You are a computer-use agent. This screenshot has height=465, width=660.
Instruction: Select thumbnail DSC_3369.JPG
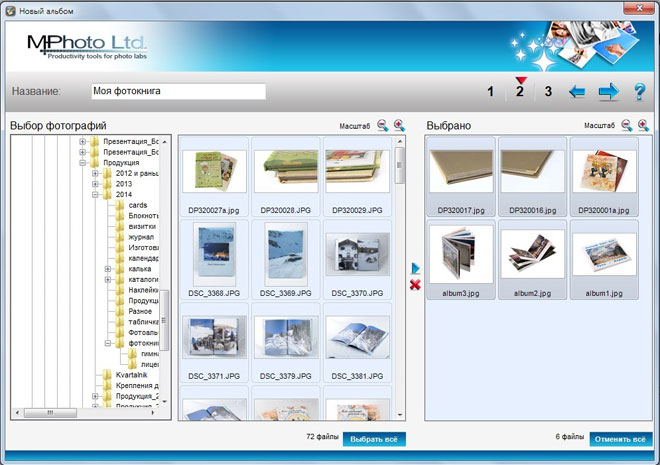(x=286, y=259)
